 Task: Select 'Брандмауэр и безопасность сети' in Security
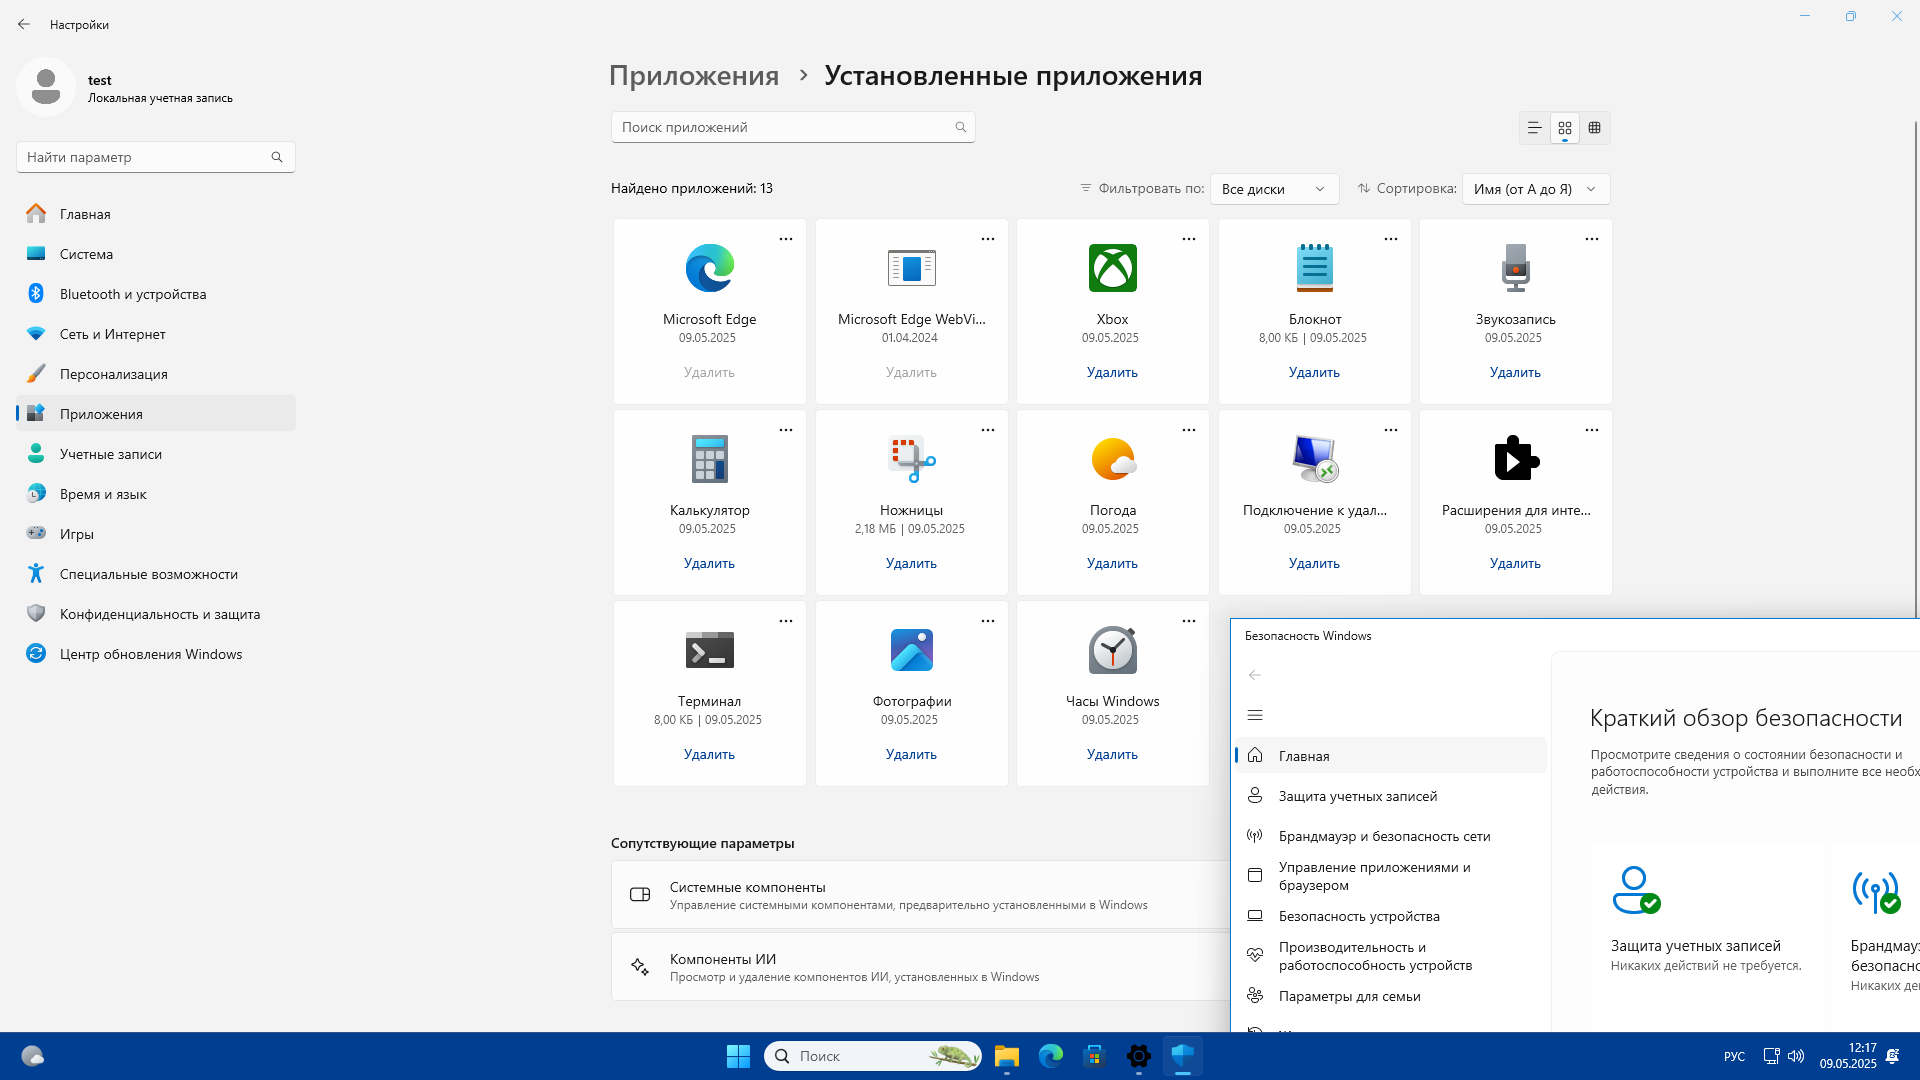[x=1384, y=836]
